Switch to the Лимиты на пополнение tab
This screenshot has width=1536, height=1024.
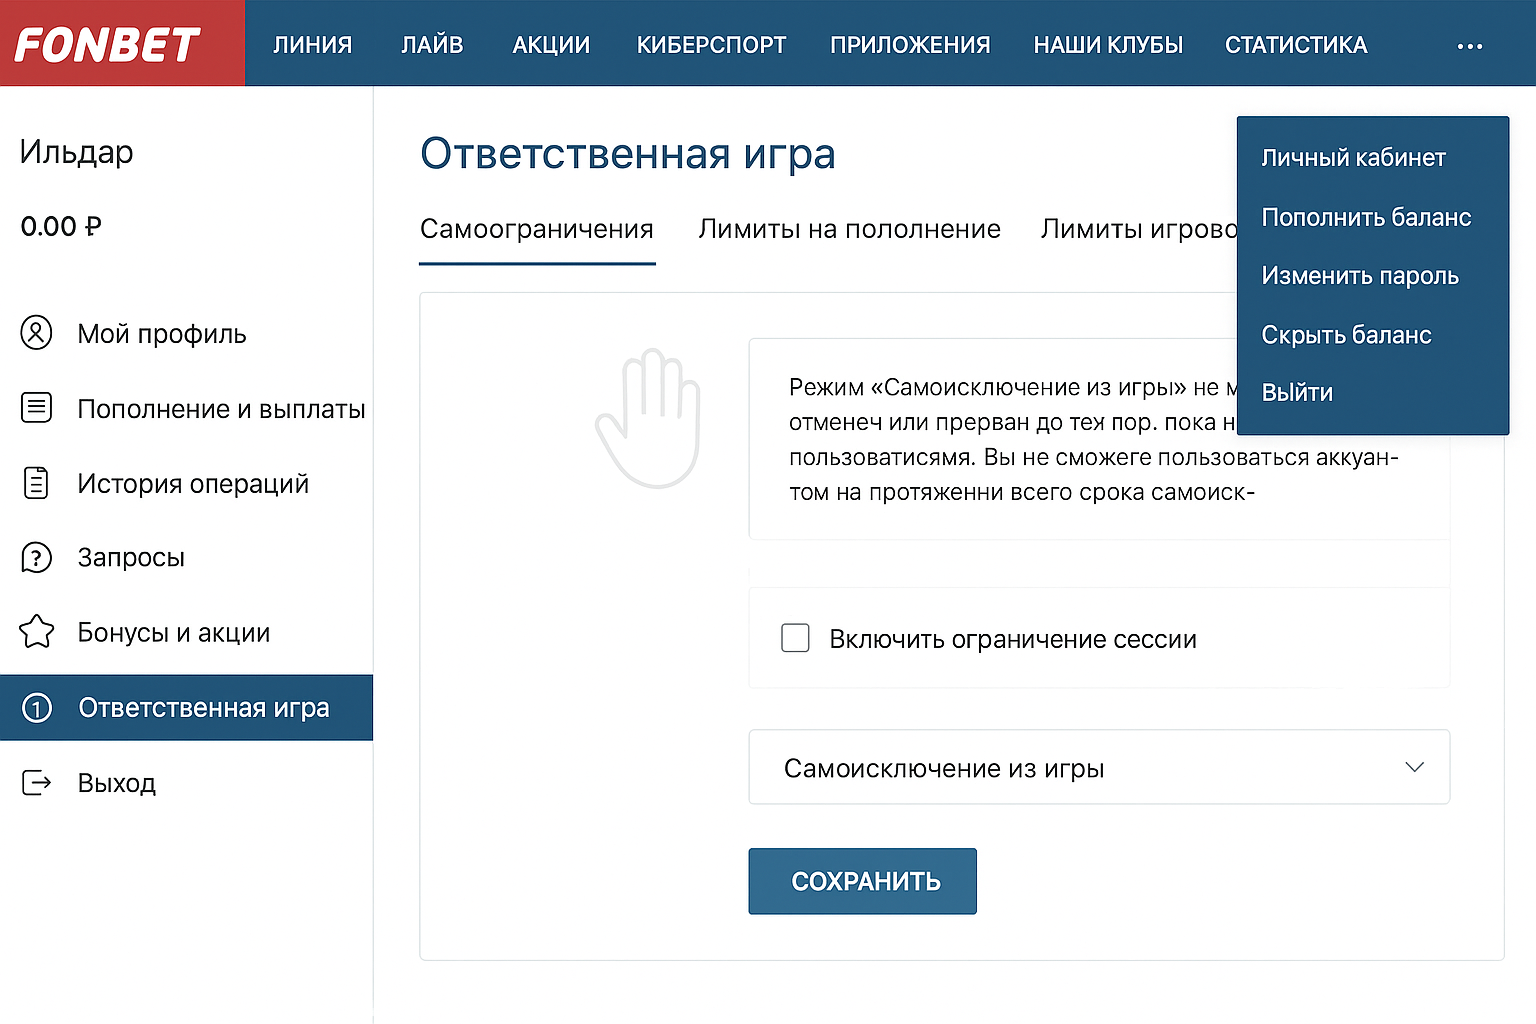[x=849, y=229]
